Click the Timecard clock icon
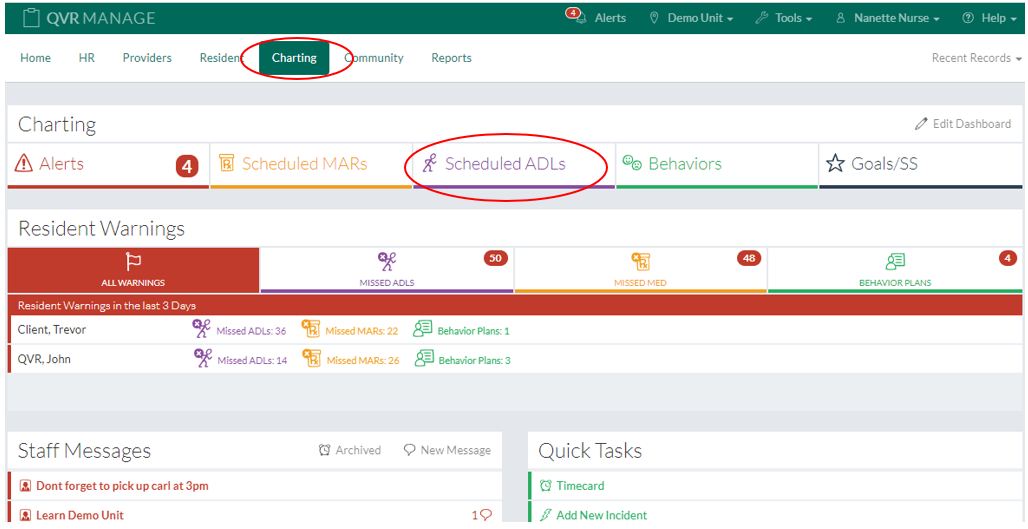Image resolution: width=1028 pixels, height=529 pixels. [x=545, y=486]
